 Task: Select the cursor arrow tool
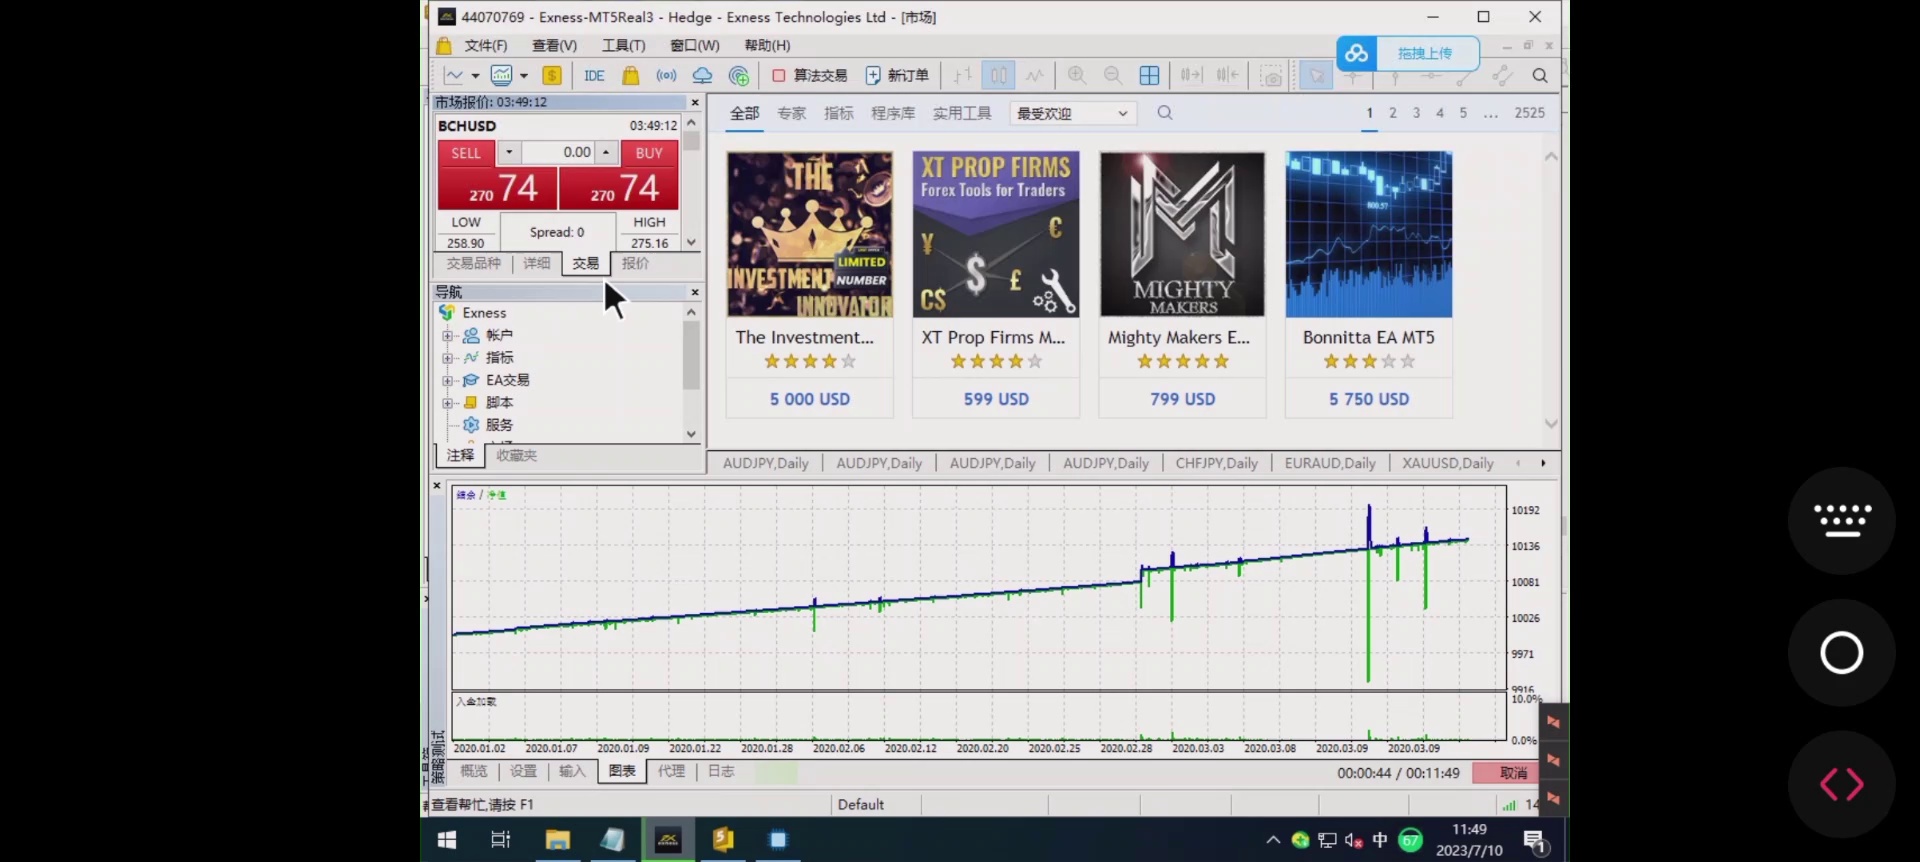point(1316,76)
